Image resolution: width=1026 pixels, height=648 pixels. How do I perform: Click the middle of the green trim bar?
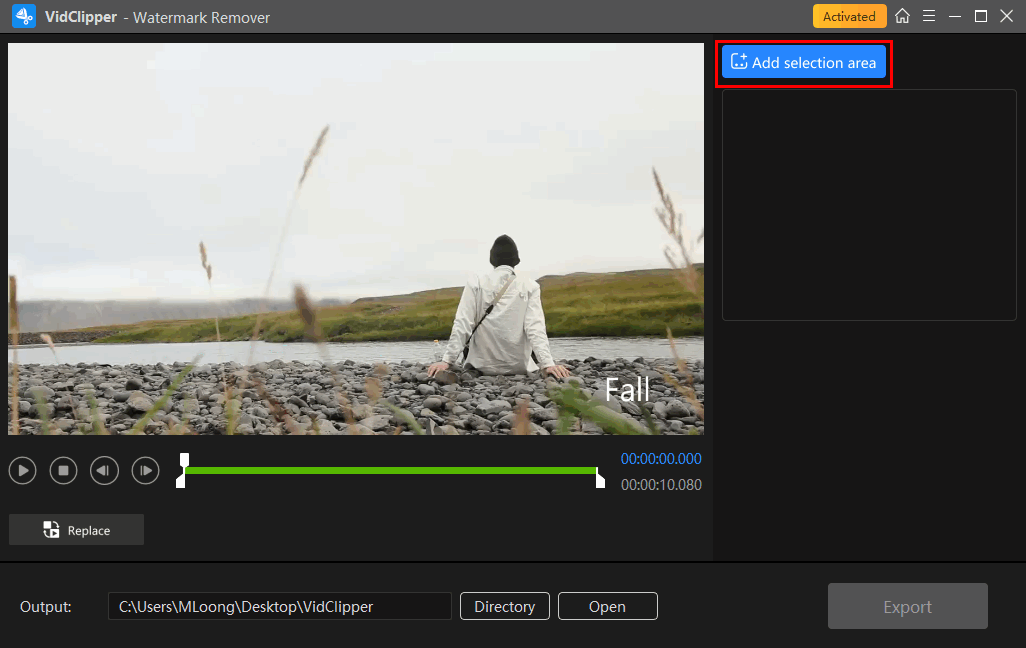391,470
